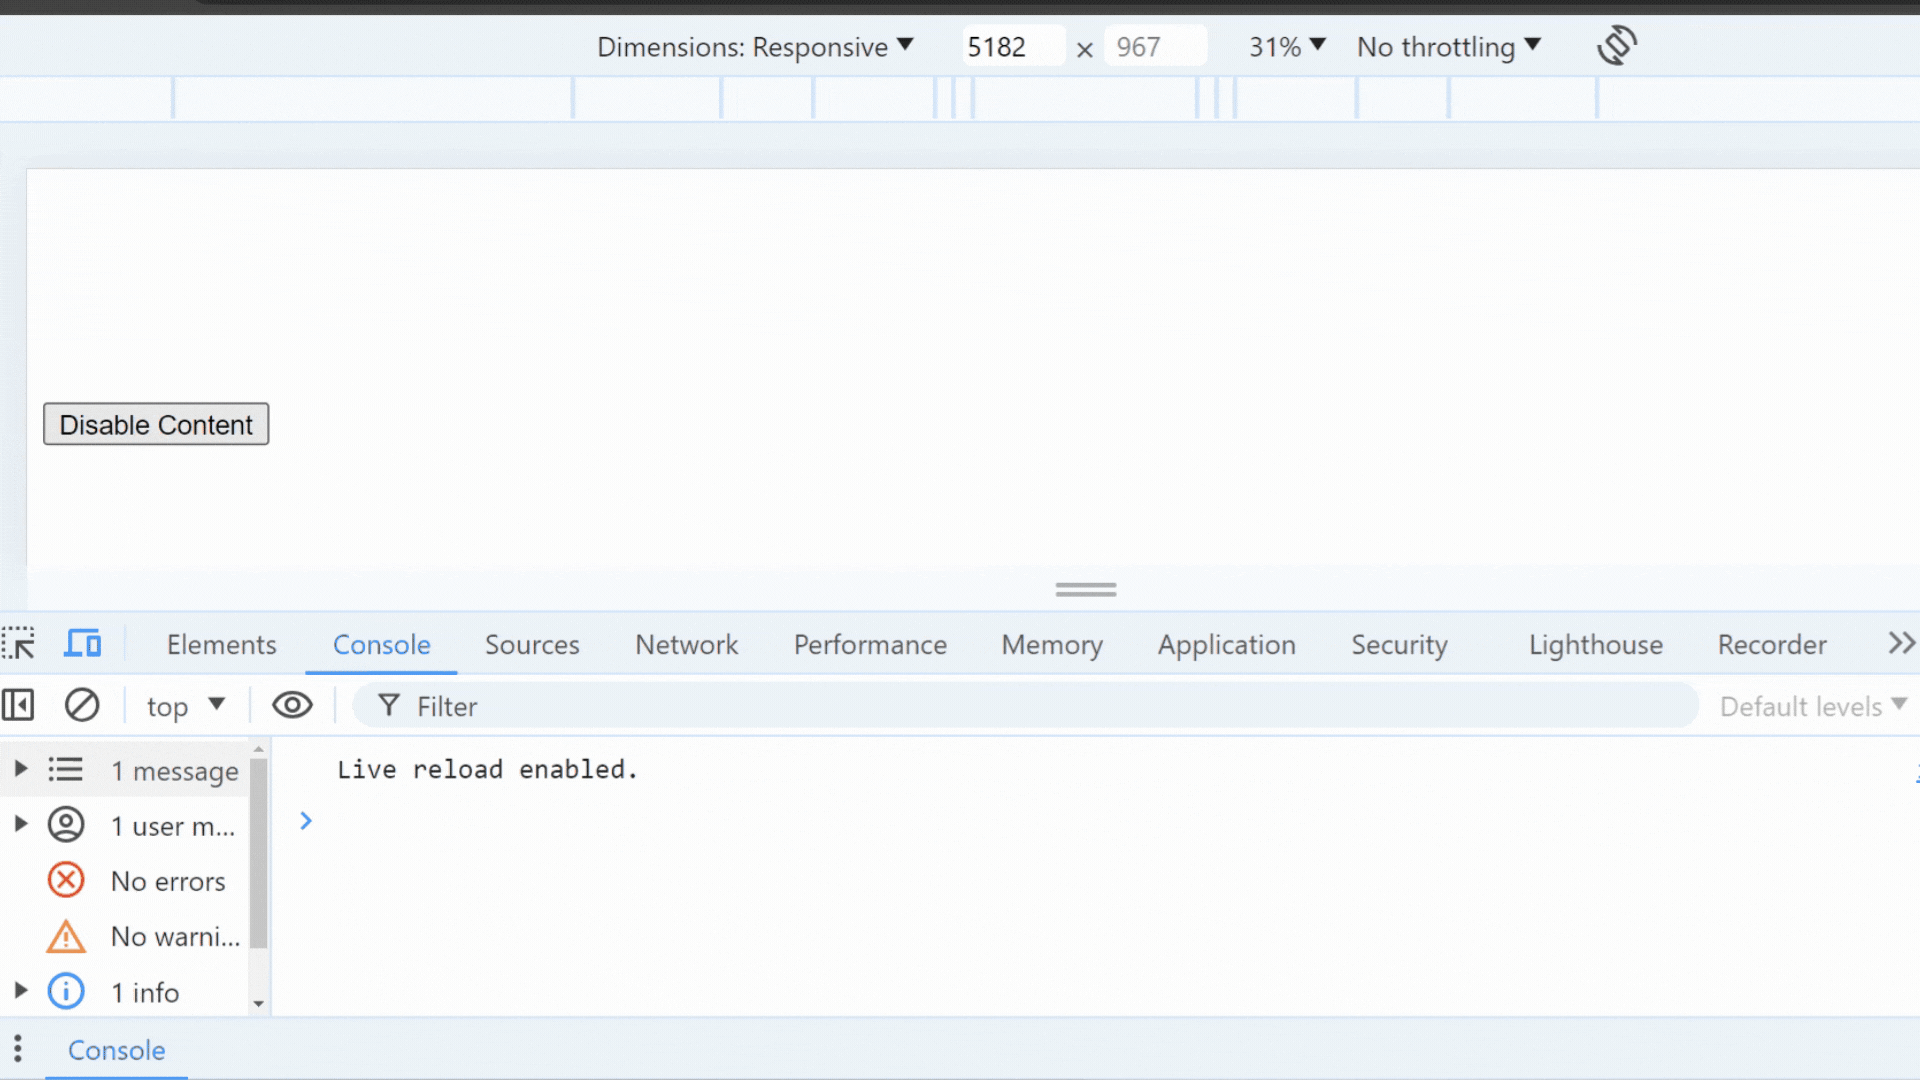
Task: Expand the 1 message group
Action: 20,769
